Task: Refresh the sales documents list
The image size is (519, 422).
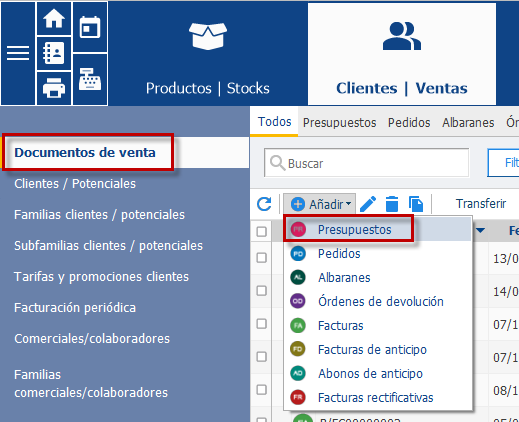Action: coord(264,204)
